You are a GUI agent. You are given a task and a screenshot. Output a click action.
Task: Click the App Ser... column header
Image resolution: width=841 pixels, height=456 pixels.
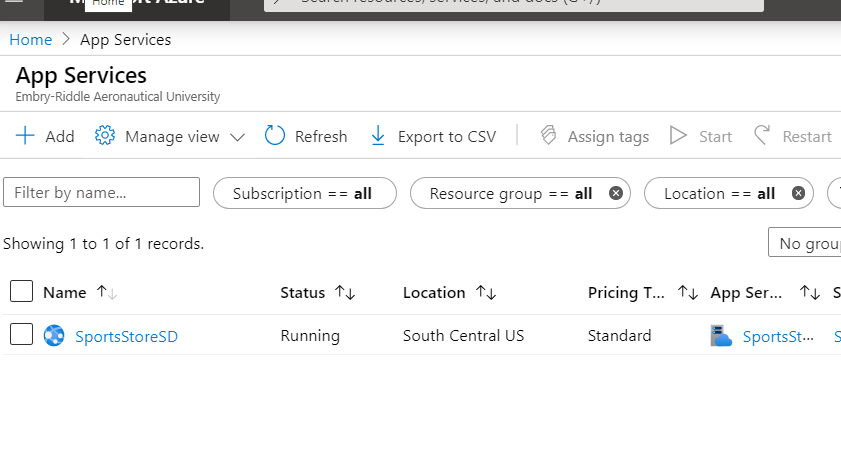(x=746, y=293)
